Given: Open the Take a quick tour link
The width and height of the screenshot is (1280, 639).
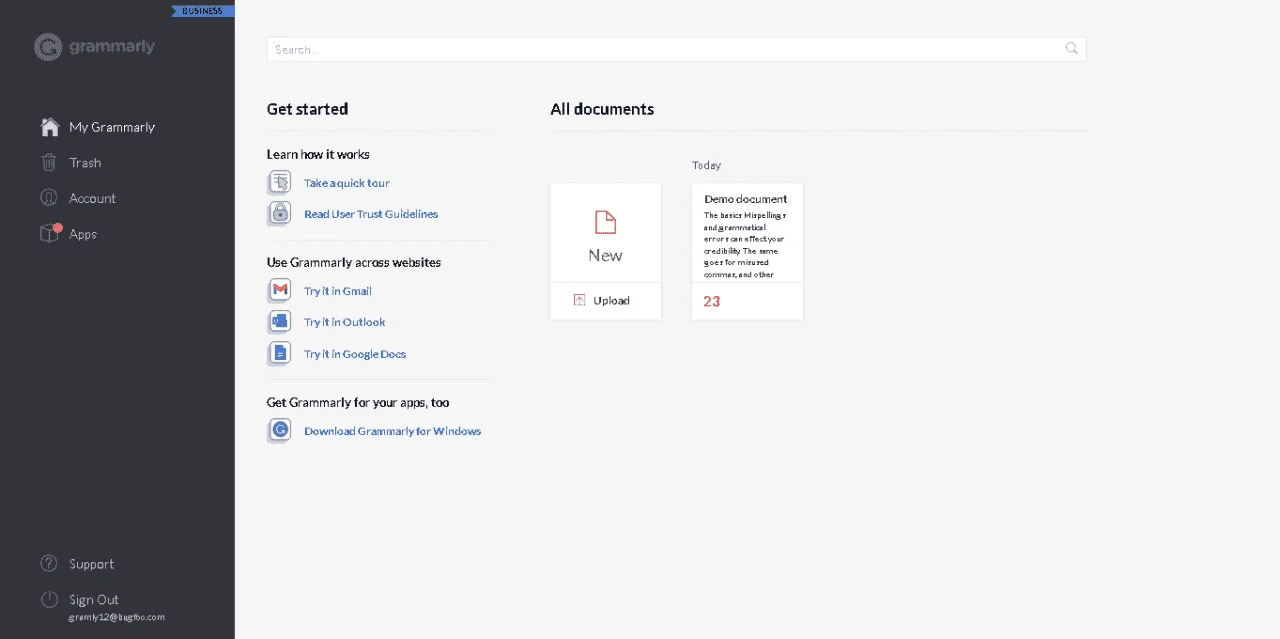Looking at the screenshot, I should pos(347,183).
